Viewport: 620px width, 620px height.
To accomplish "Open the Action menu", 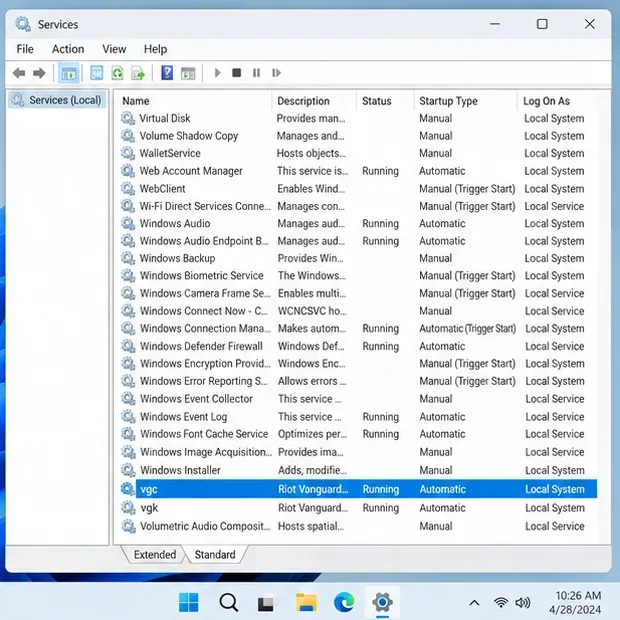I will tap(68, 49).
